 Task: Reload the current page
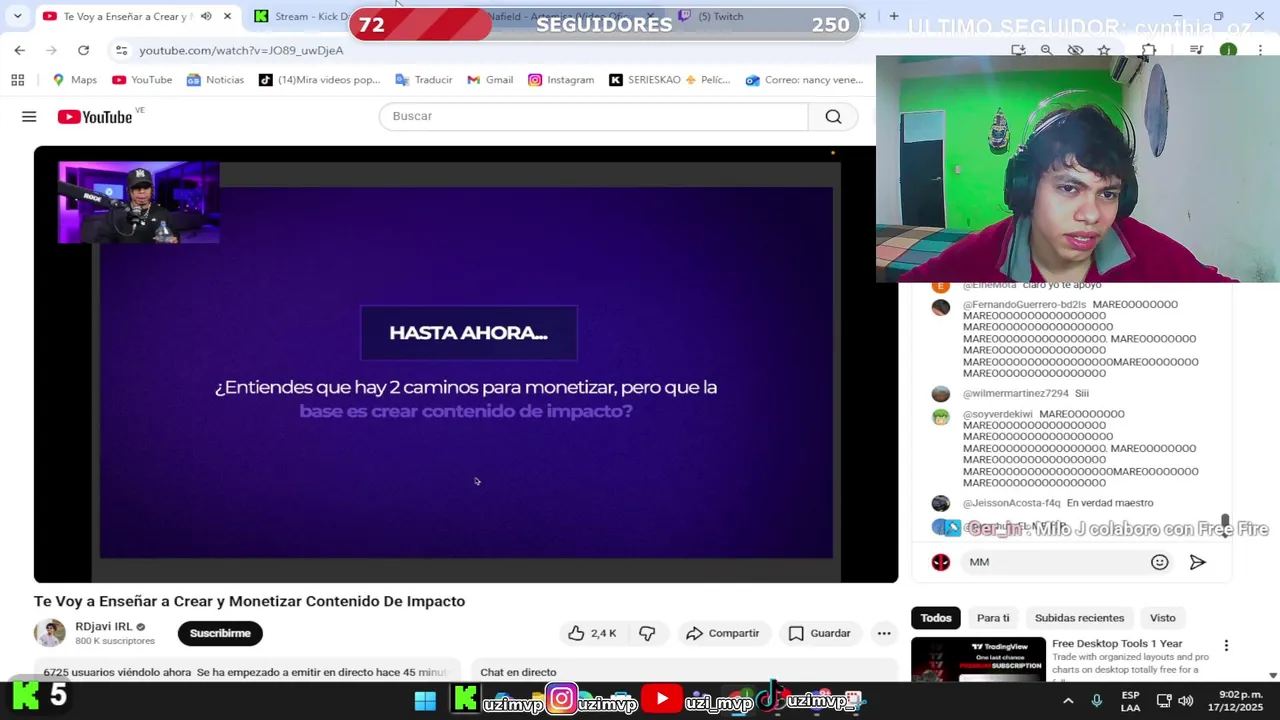83,50
